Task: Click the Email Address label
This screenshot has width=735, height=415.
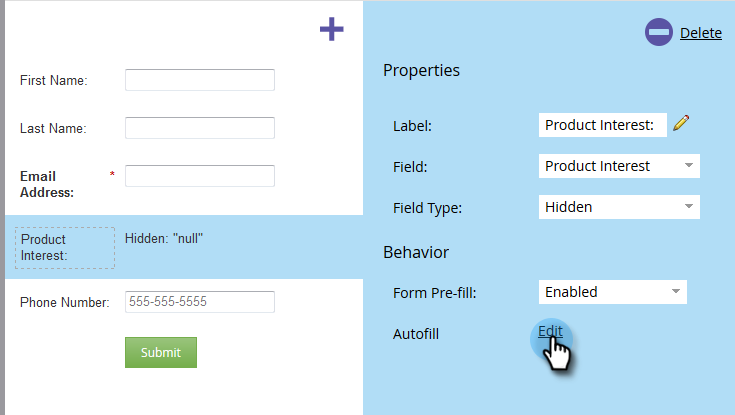Action: tap(47, 184)
